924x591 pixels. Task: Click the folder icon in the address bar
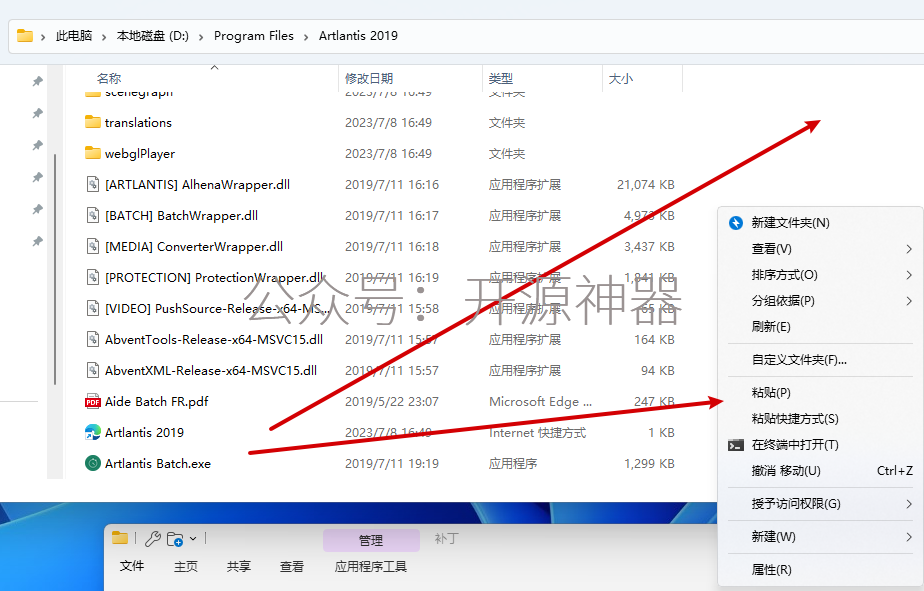coord(25,36)
